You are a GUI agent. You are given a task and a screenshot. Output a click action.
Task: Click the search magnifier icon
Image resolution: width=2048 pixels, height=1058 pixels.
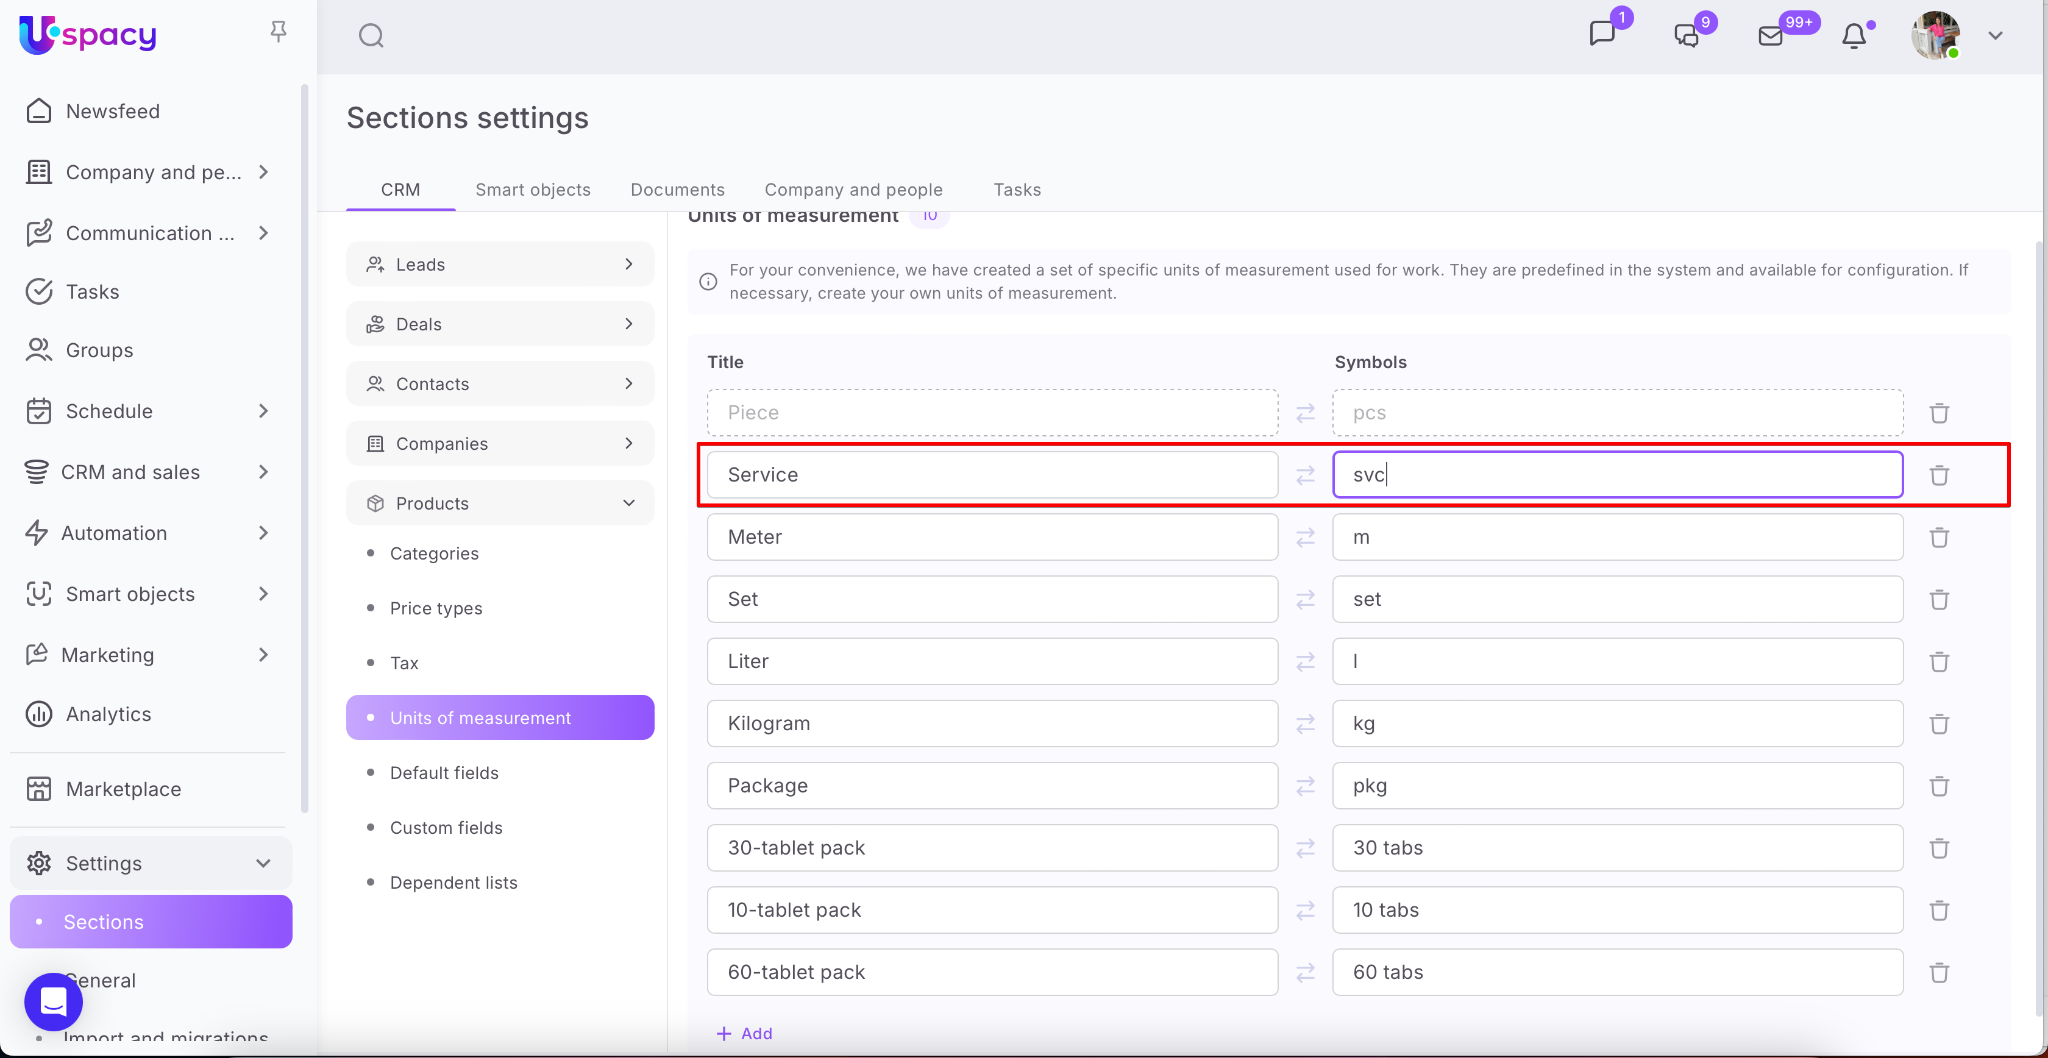(371, 36)
